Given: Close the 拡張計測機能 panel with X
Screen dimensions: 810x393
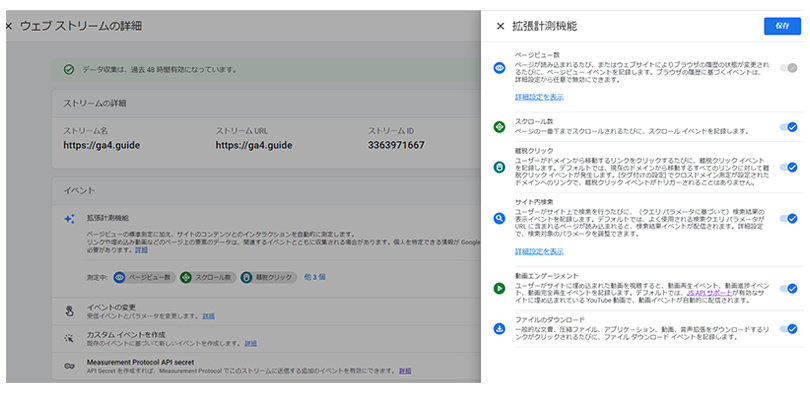Looking at the screenshot, I should tap(500, 26).
